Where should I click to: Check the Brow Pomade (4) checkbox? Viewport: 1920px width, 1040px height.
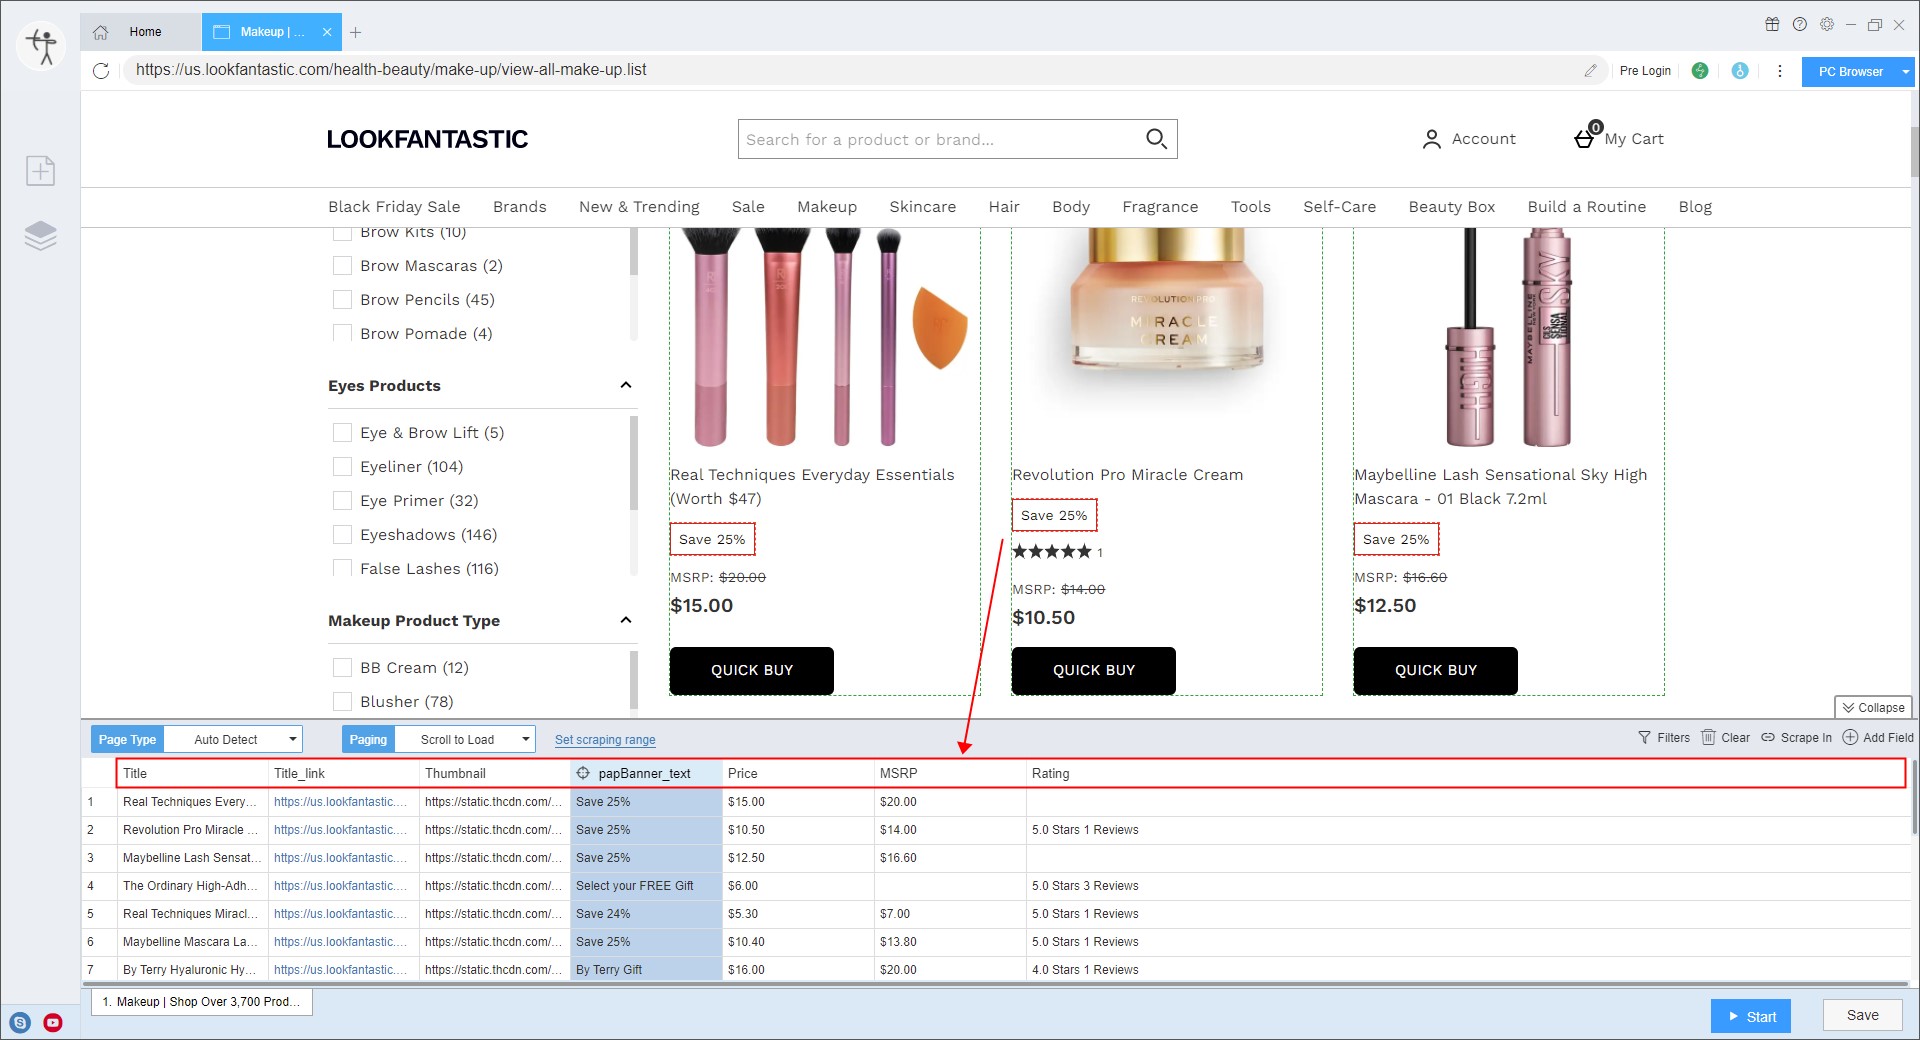pos(342,334)
